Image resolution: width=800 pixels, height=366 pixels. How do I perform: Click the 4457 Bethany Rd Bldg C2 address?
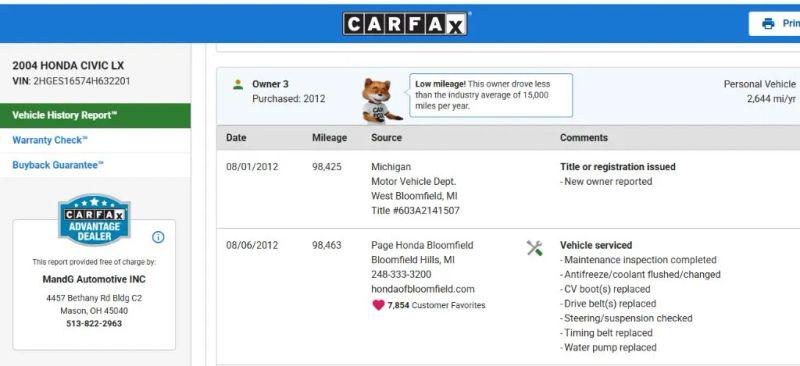click(94, 298)
